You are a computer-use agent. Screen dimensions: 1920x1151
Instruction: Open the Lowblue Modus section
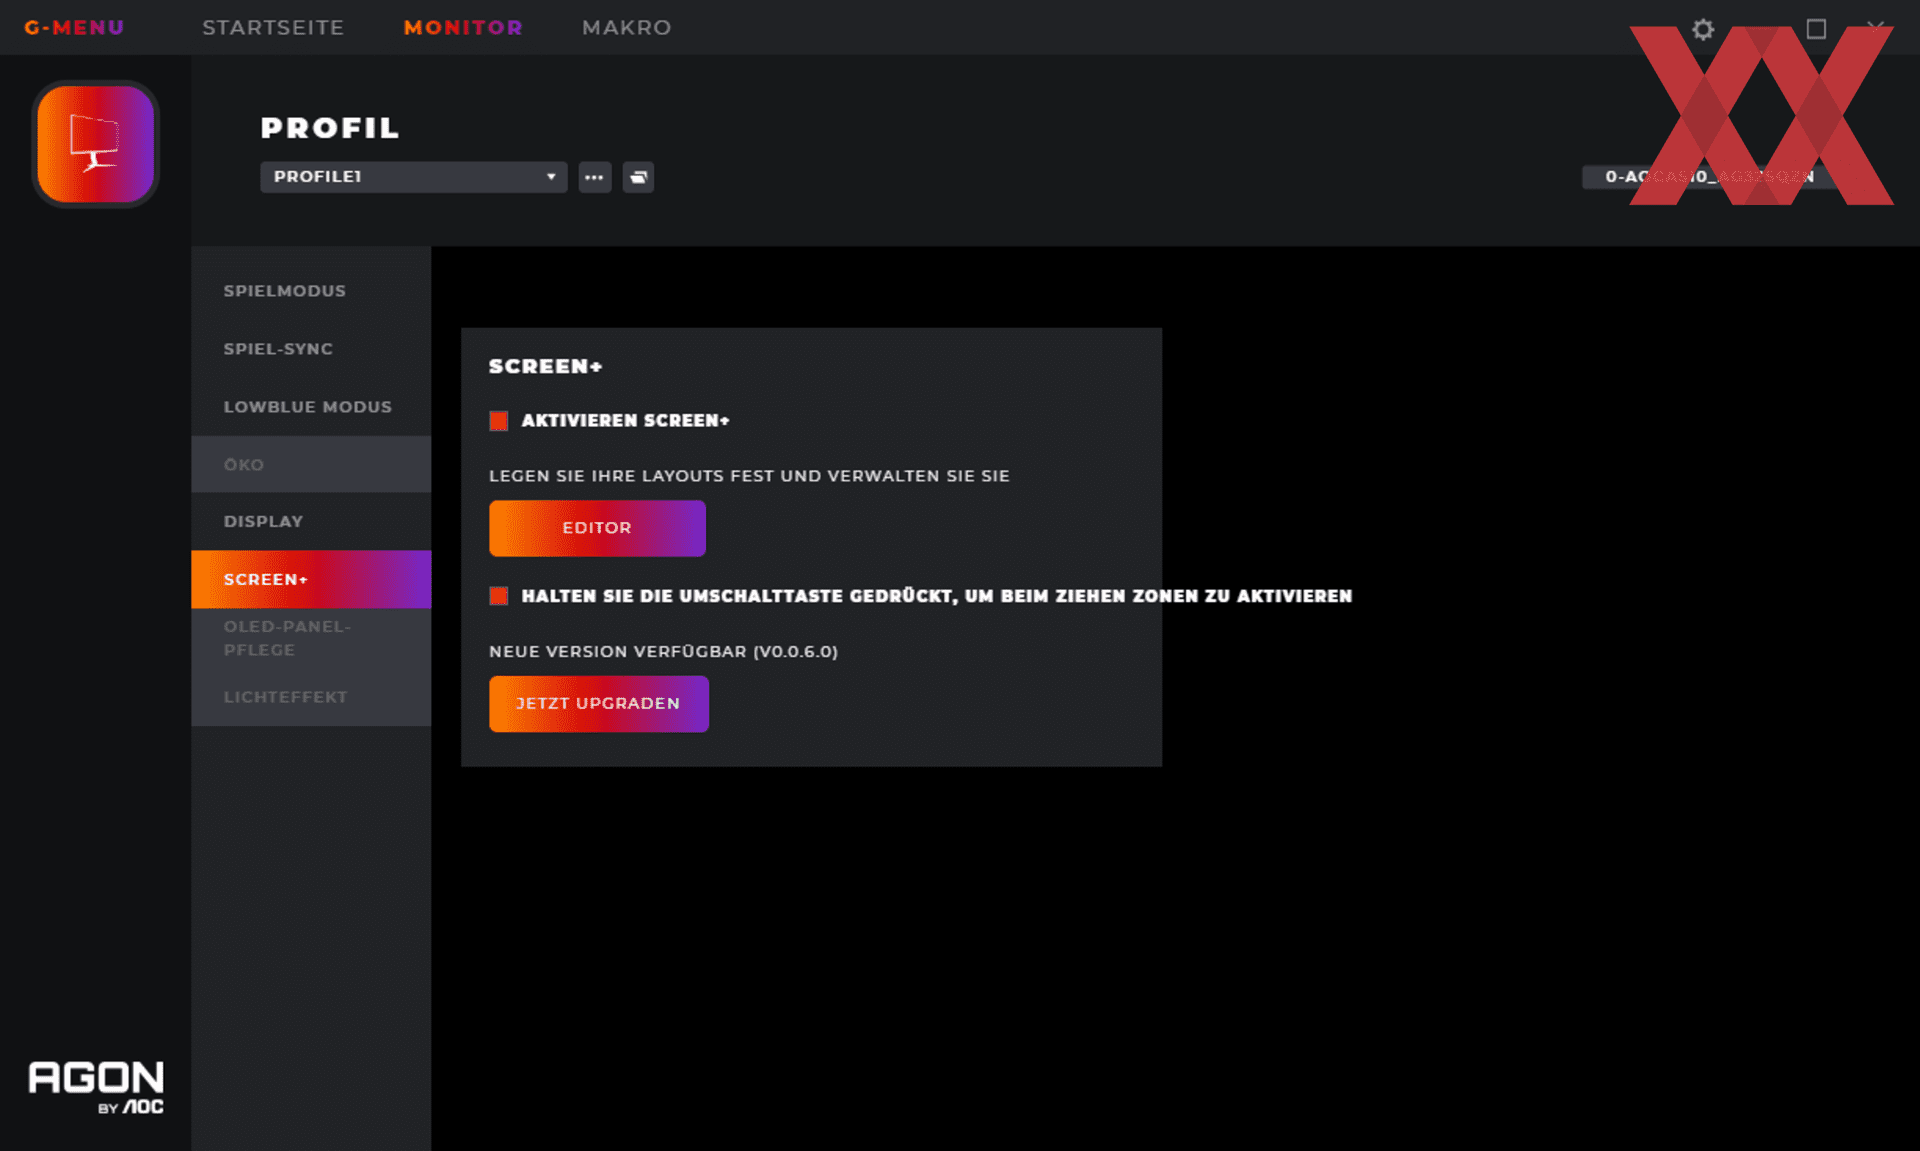coord(307,407)
